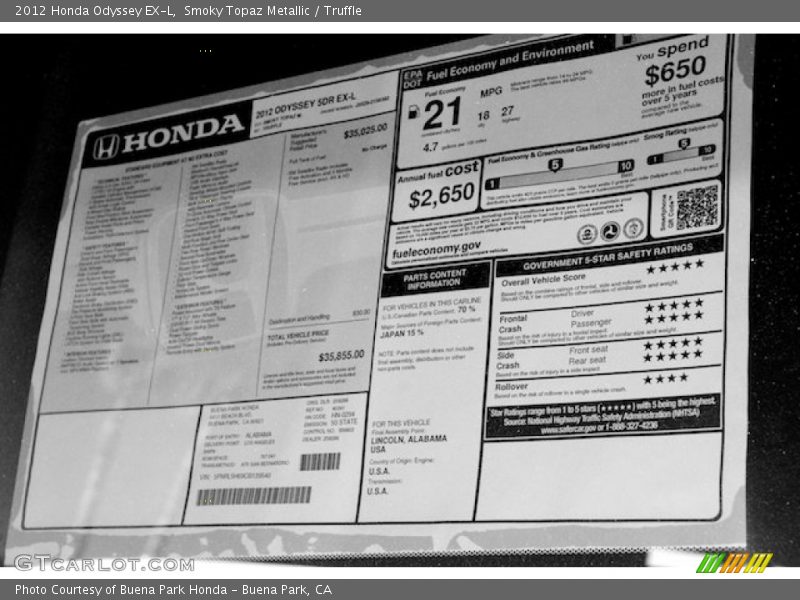Click the Honda H emblem logo
800x600 pixels.
106,147
